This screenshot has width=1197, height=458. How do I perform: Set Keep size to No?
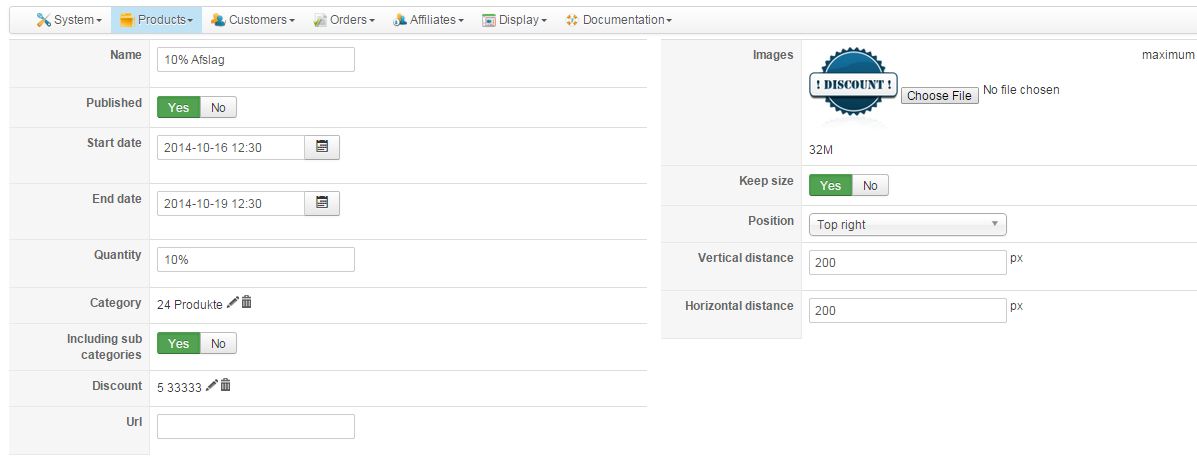(870, 186)
